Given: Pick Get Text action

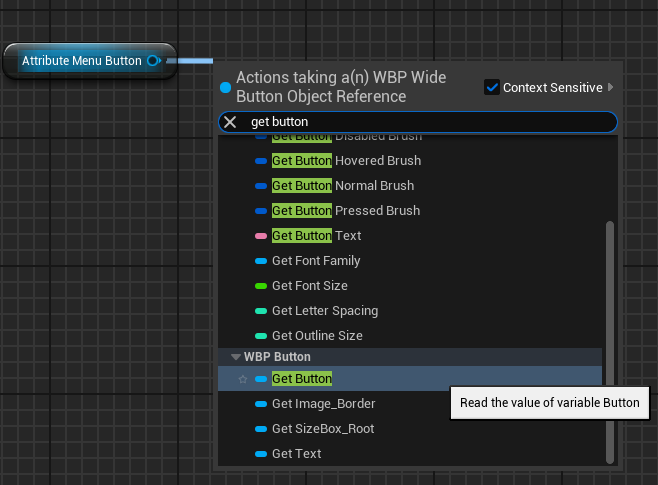Looking at the screenshot, I should [x=410, y=454].
